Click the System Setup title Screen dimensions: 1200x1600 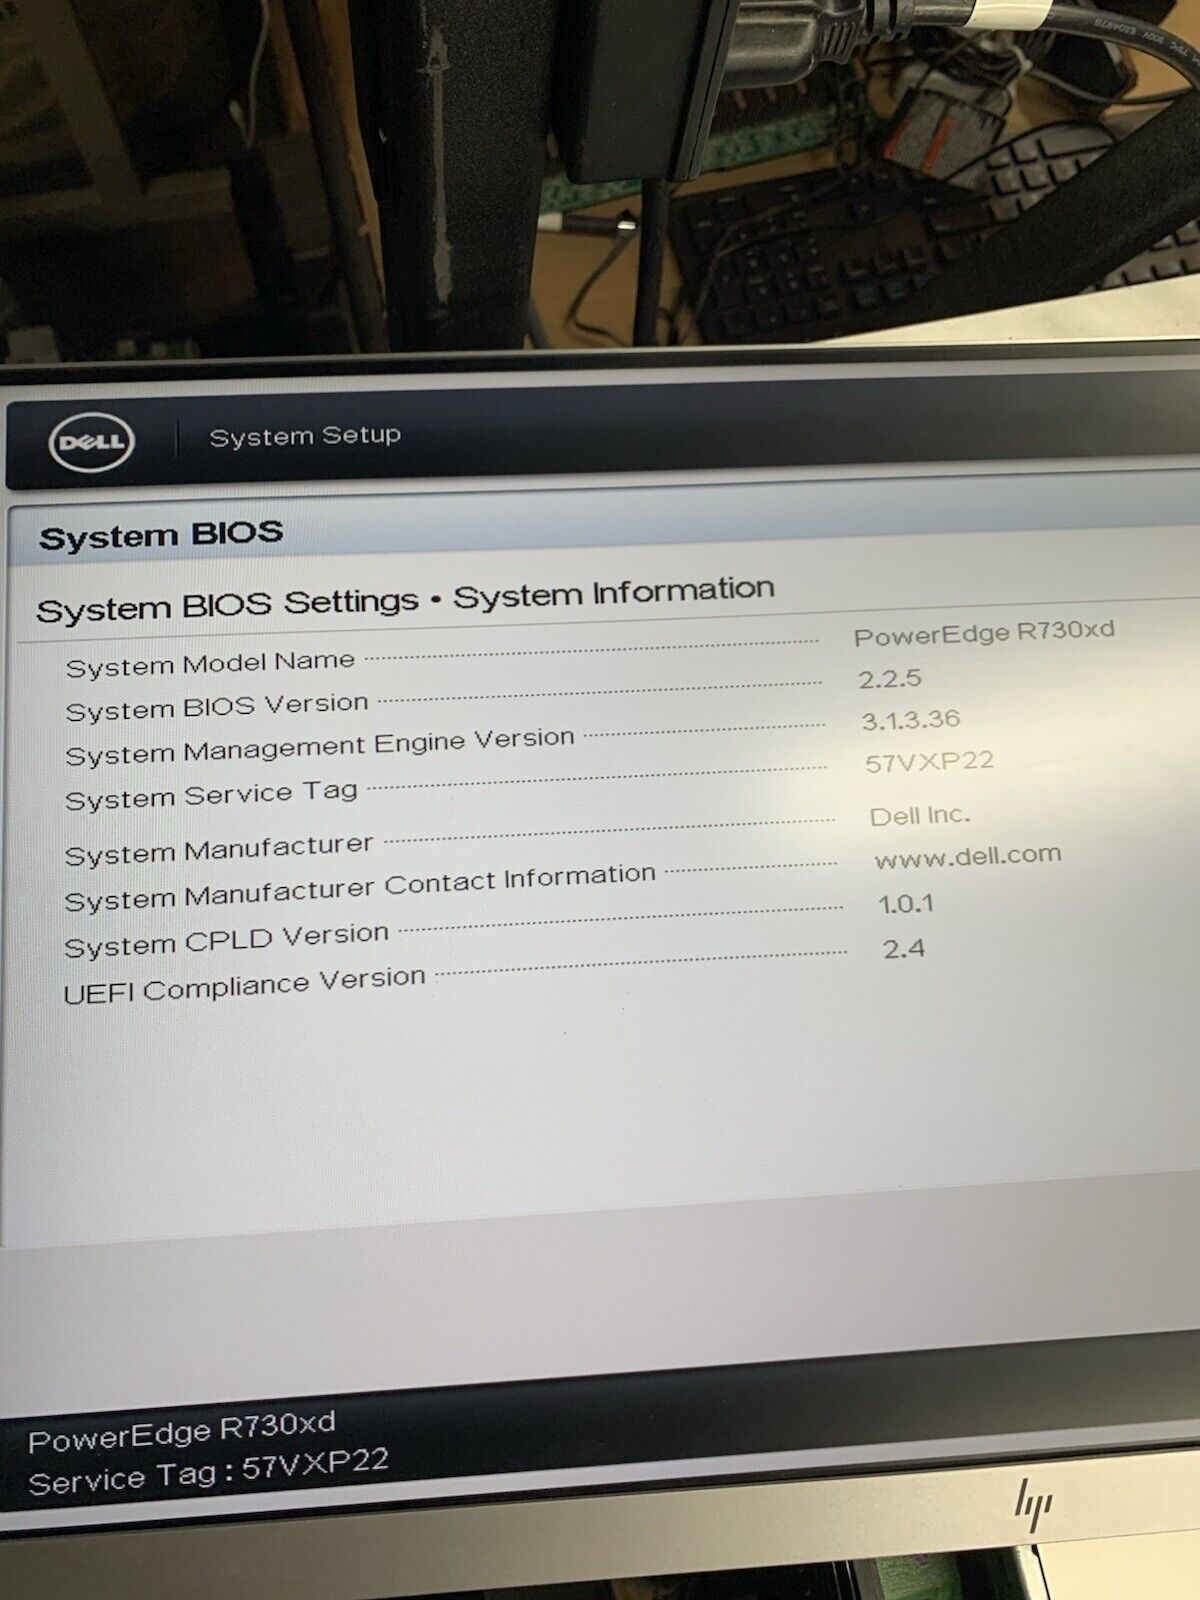pos(305,436)
